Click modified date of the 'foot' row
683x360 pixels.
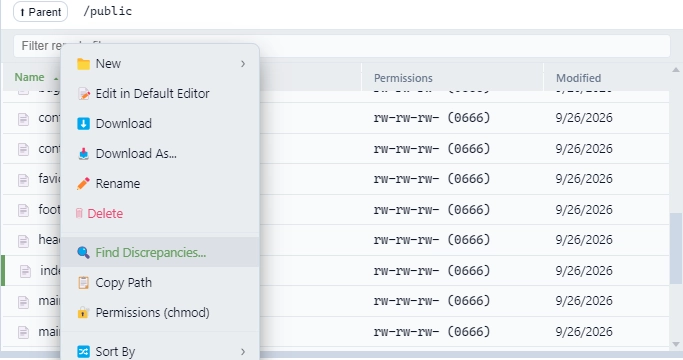584,210
